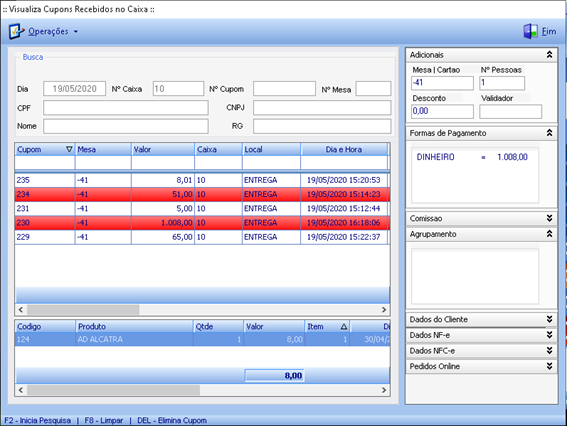The image size is (567, 426).
Task: Collapse the Adicionais panel
Action: (549, 55)
